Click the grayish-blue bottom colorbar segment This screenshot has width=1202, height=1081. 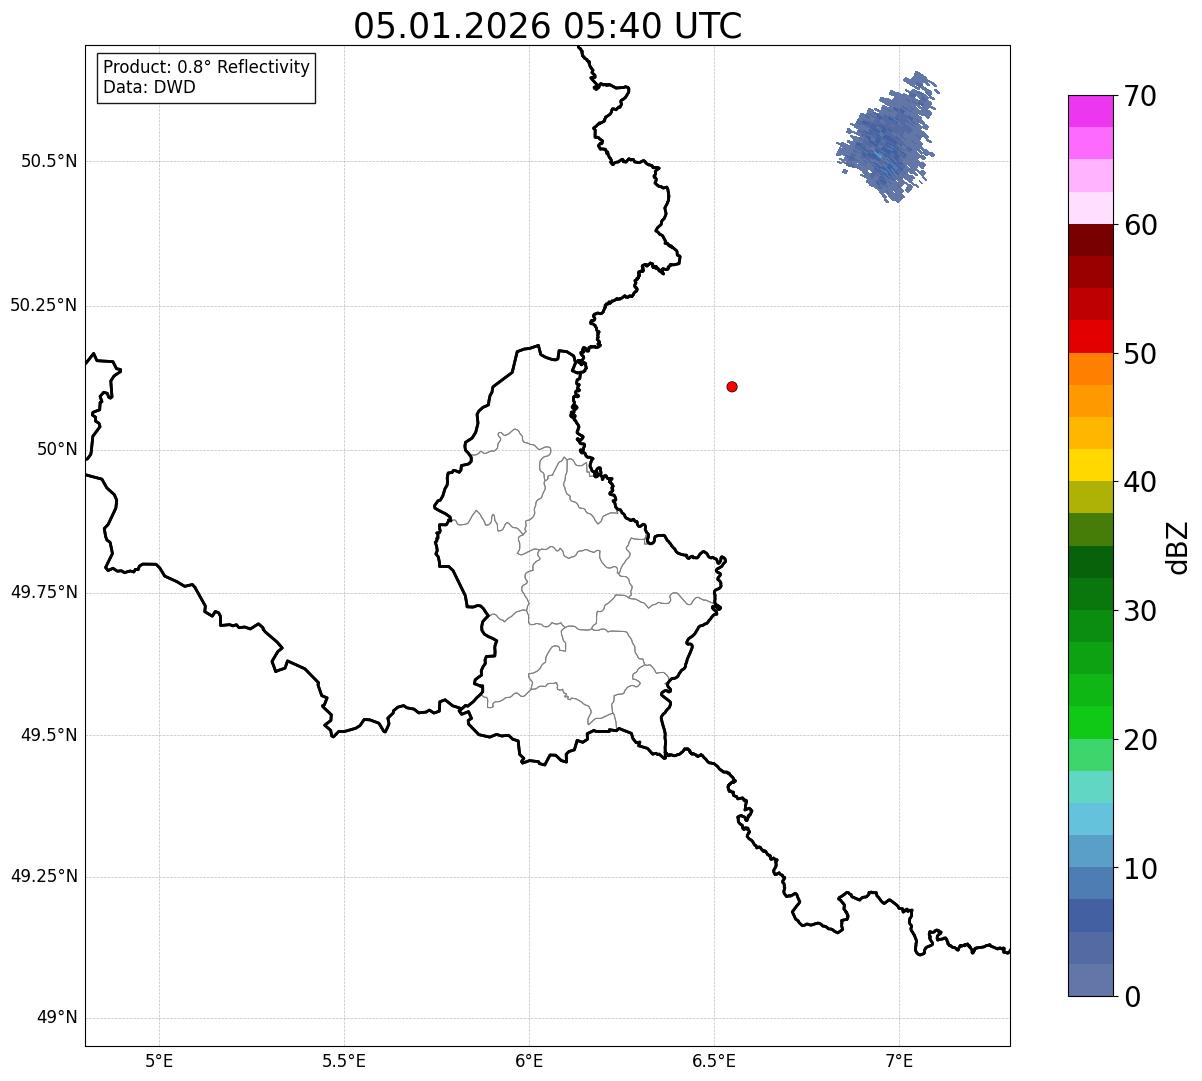[1090, 980]
